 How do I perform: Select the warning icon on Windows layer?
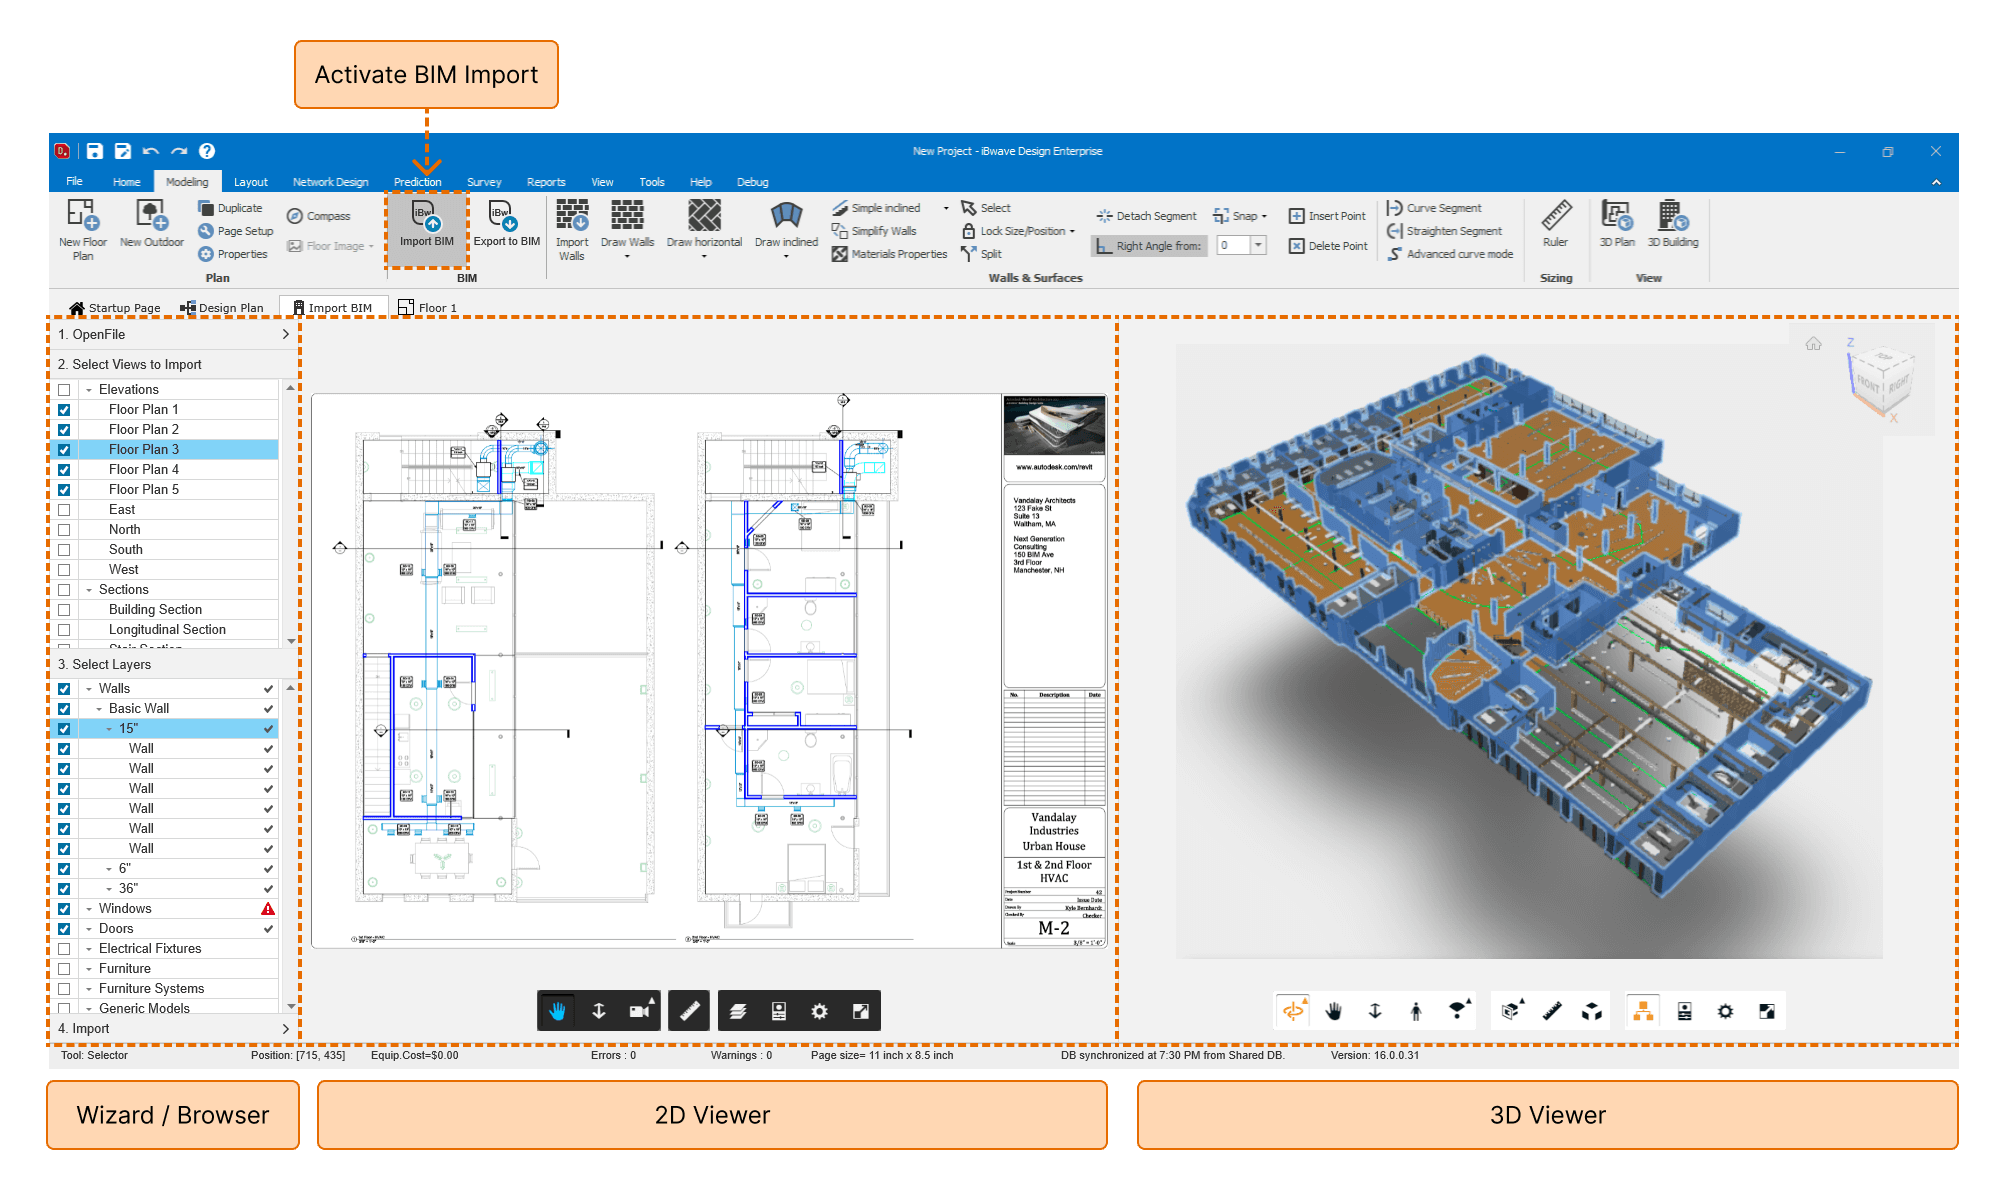[x=268, y=908]
